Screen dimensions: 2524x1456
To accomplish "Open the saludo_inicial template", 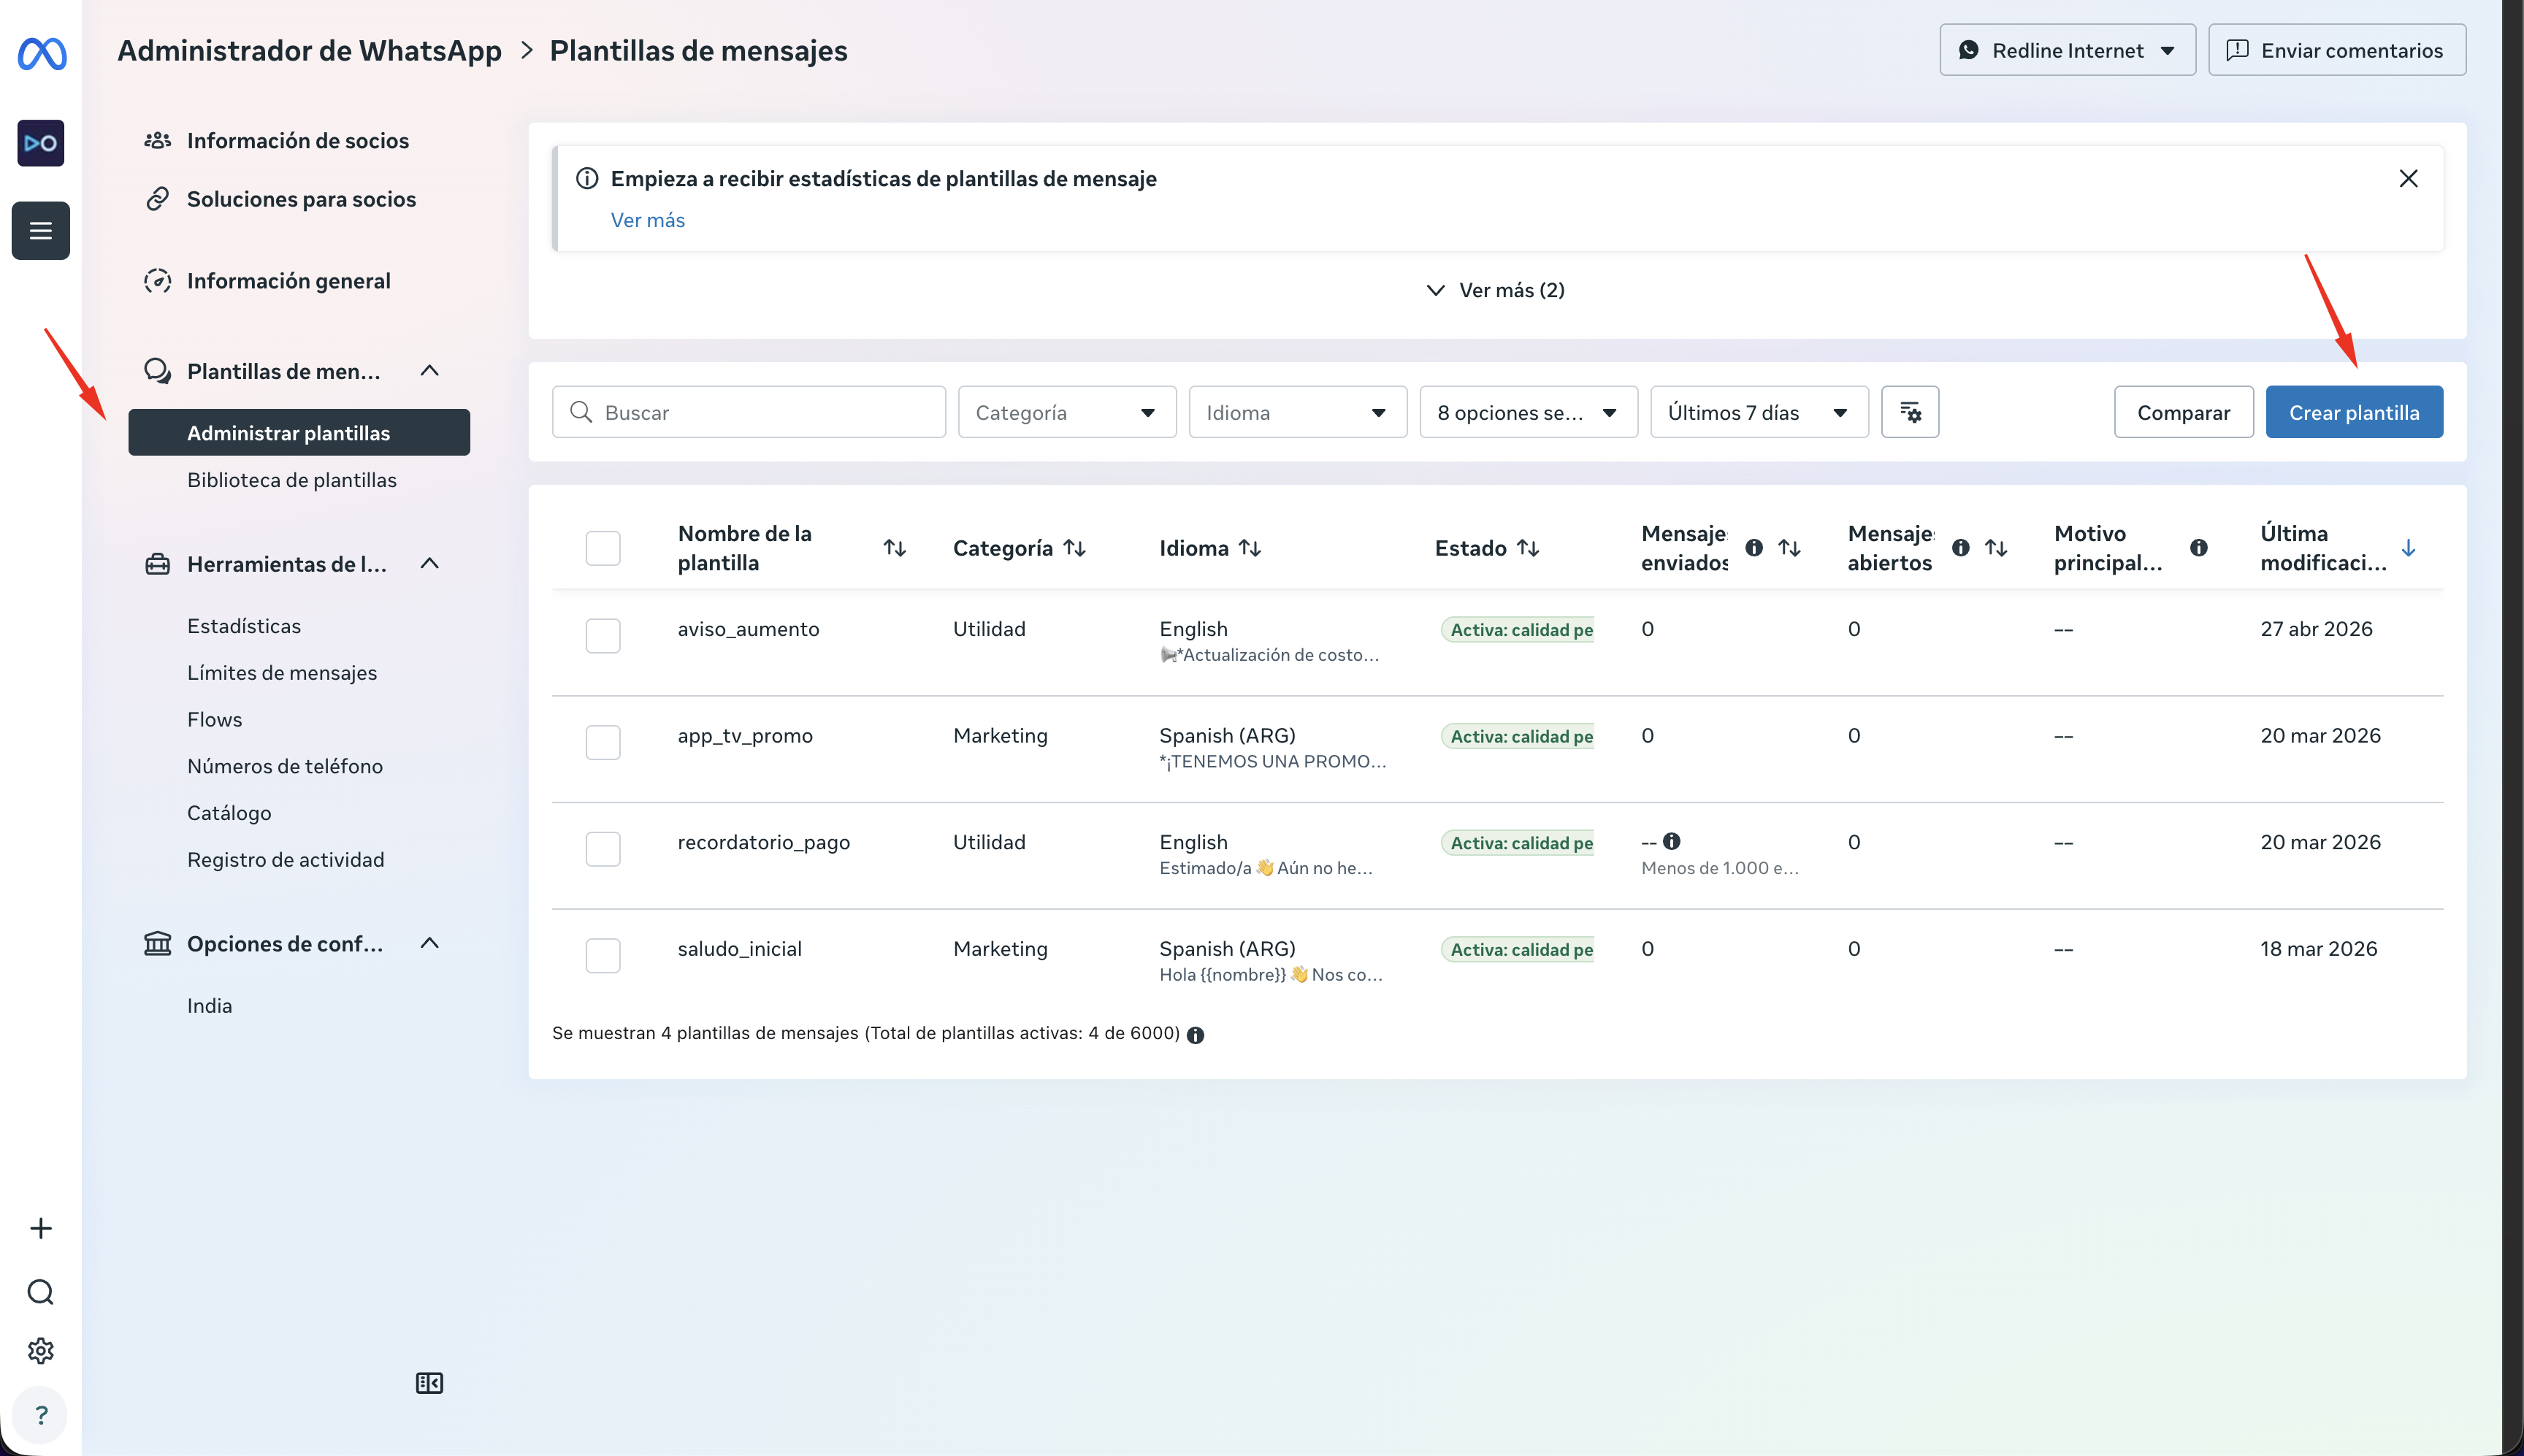I will (x=740, y=948).
